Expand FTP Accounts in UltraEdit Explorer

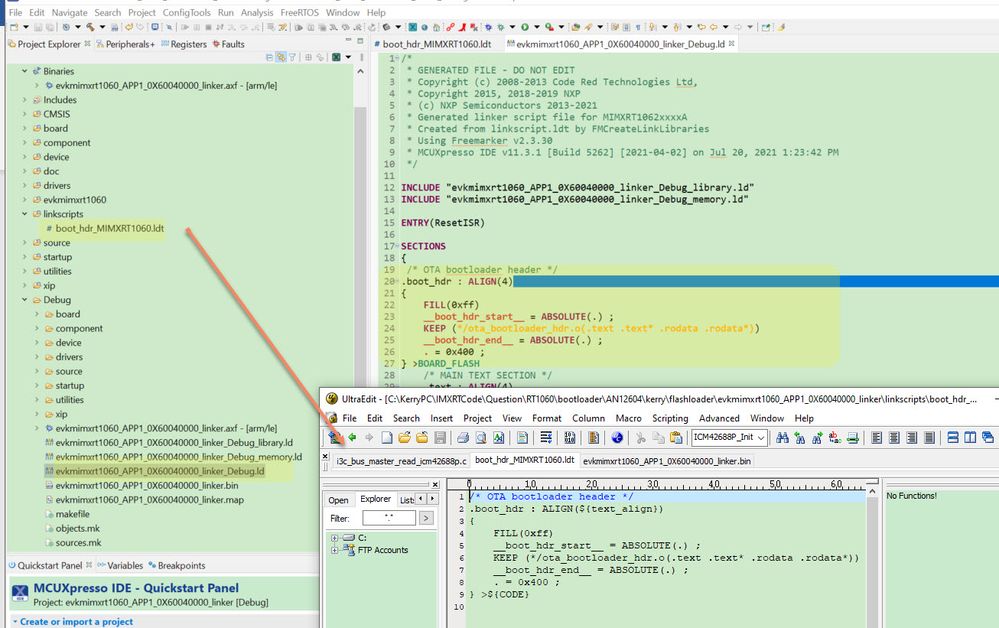[334, 550]
